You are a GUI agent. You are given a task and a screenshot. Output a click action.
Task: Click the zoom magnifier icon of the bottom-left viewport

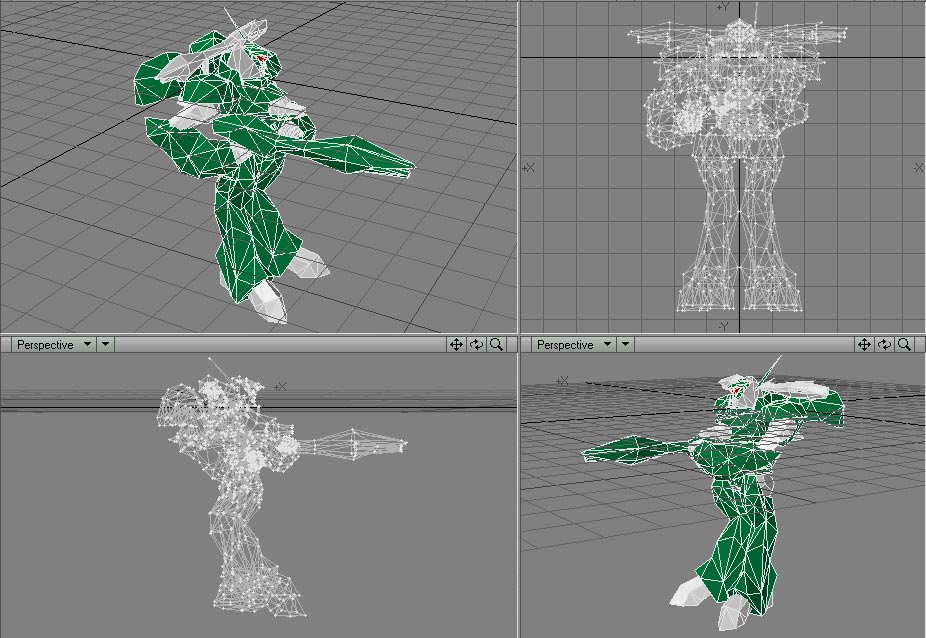[x=496, y=344]
